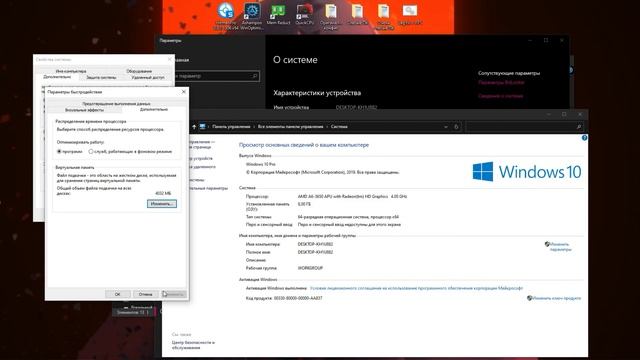The image size is (640, 360).
Task: Open the QuickCPU desktop shortcut
Action: pos(304,14)
